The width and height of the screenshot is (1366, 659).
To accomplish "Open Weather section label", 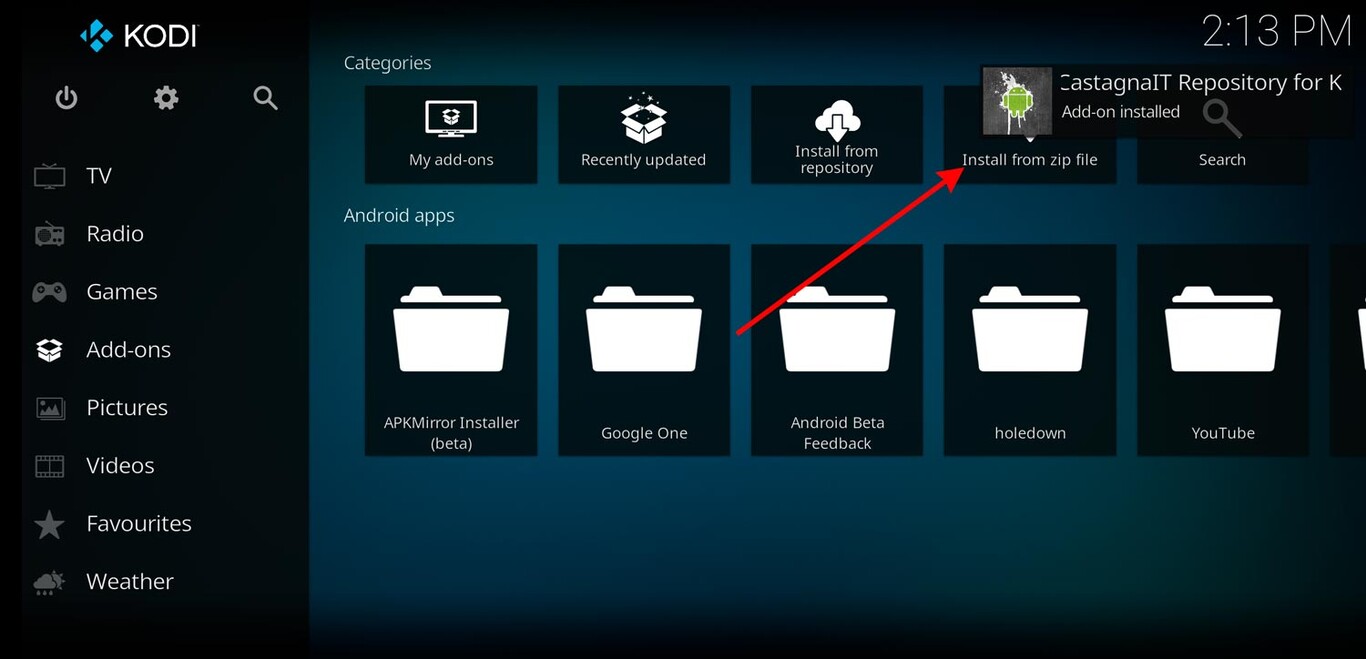I will click(130, 582).
